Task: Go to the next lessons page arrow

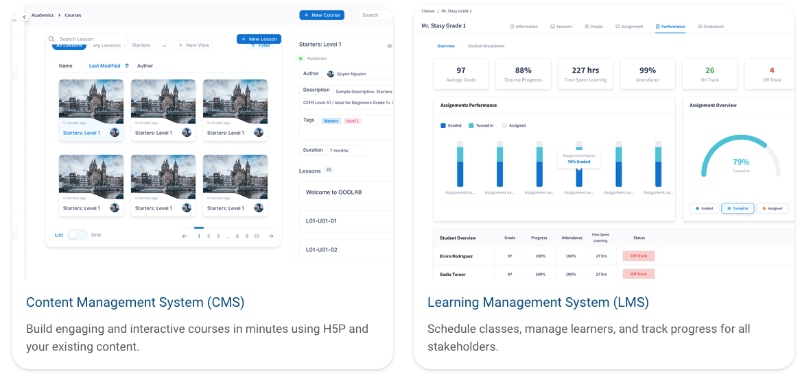Action: point(271,236)
